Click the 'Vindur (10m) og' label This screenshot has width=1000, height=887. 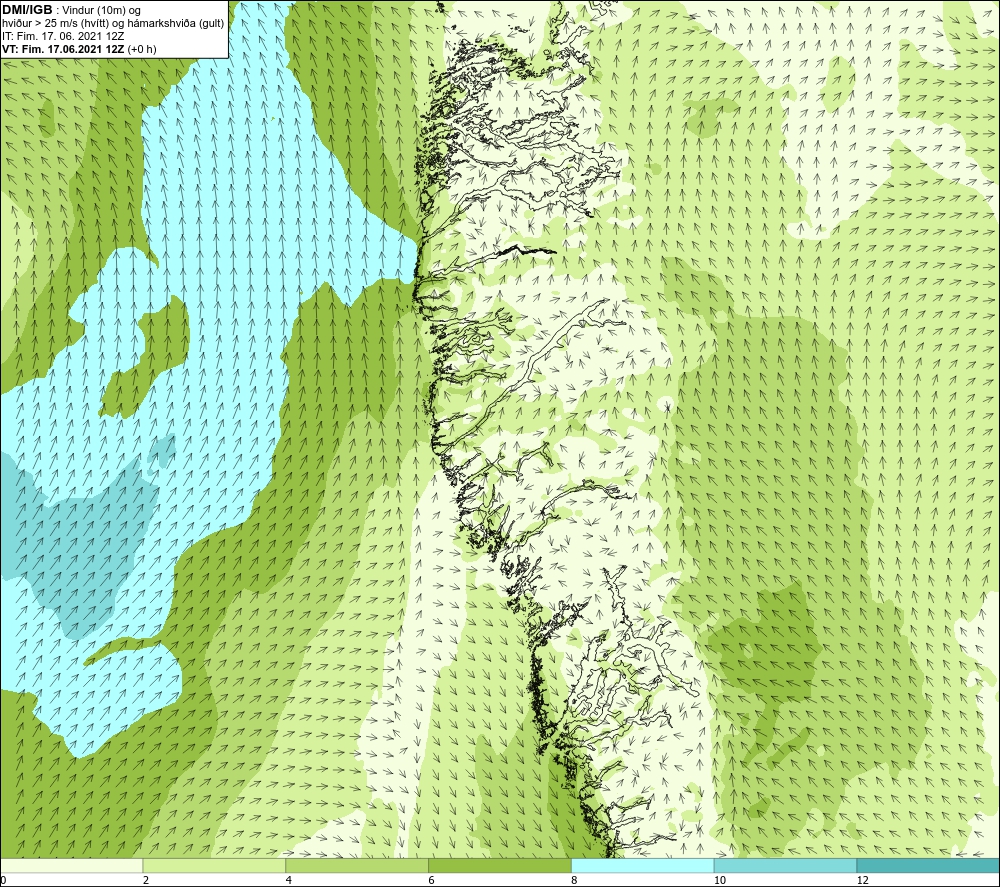[102, 11]
